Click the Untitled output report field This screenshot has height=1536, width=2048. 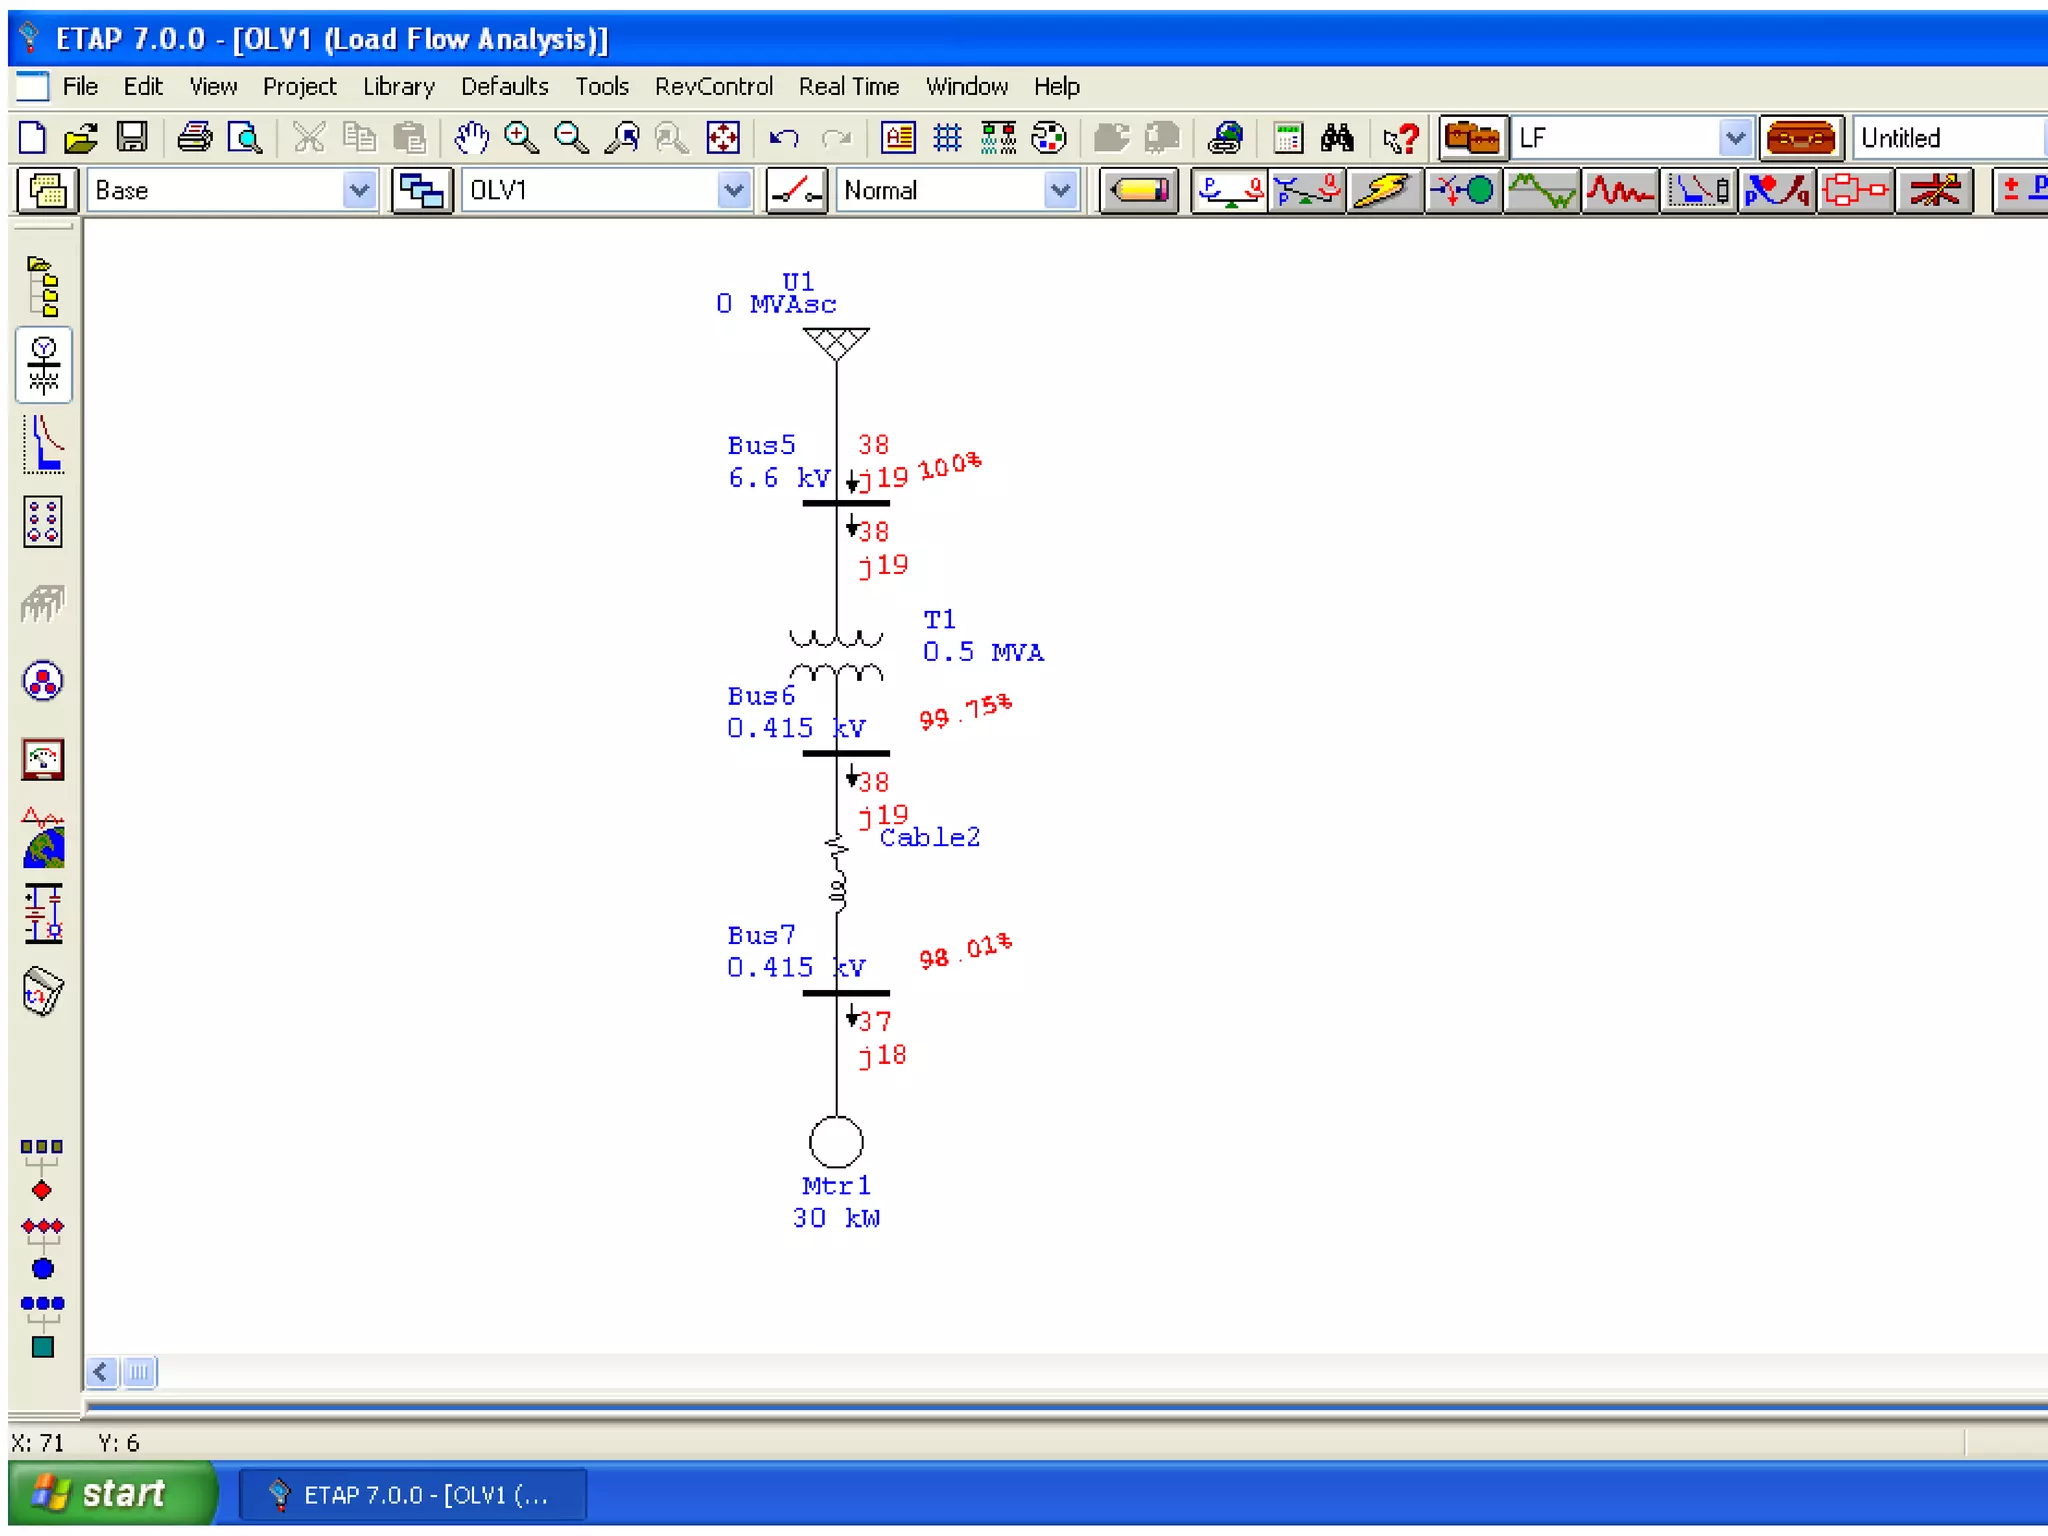(x=1948, y=137)
